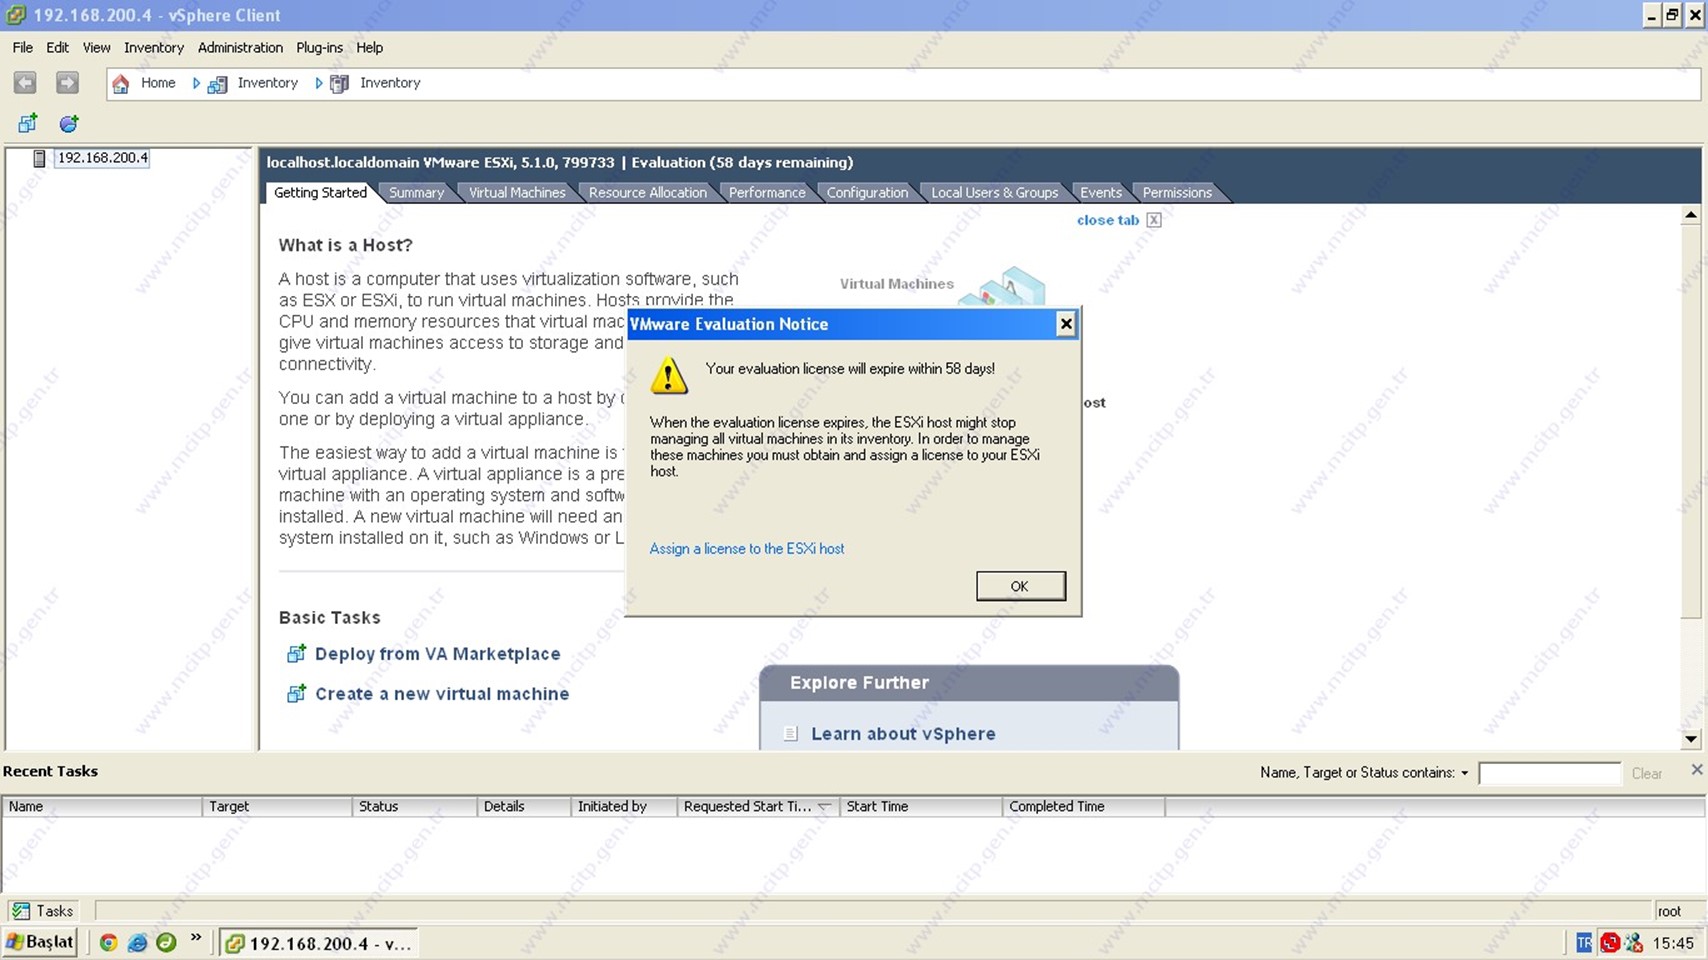Click the vSphere Client taskbar button
The width and height of the screenshot is (1708, 960).
point(318,943)
